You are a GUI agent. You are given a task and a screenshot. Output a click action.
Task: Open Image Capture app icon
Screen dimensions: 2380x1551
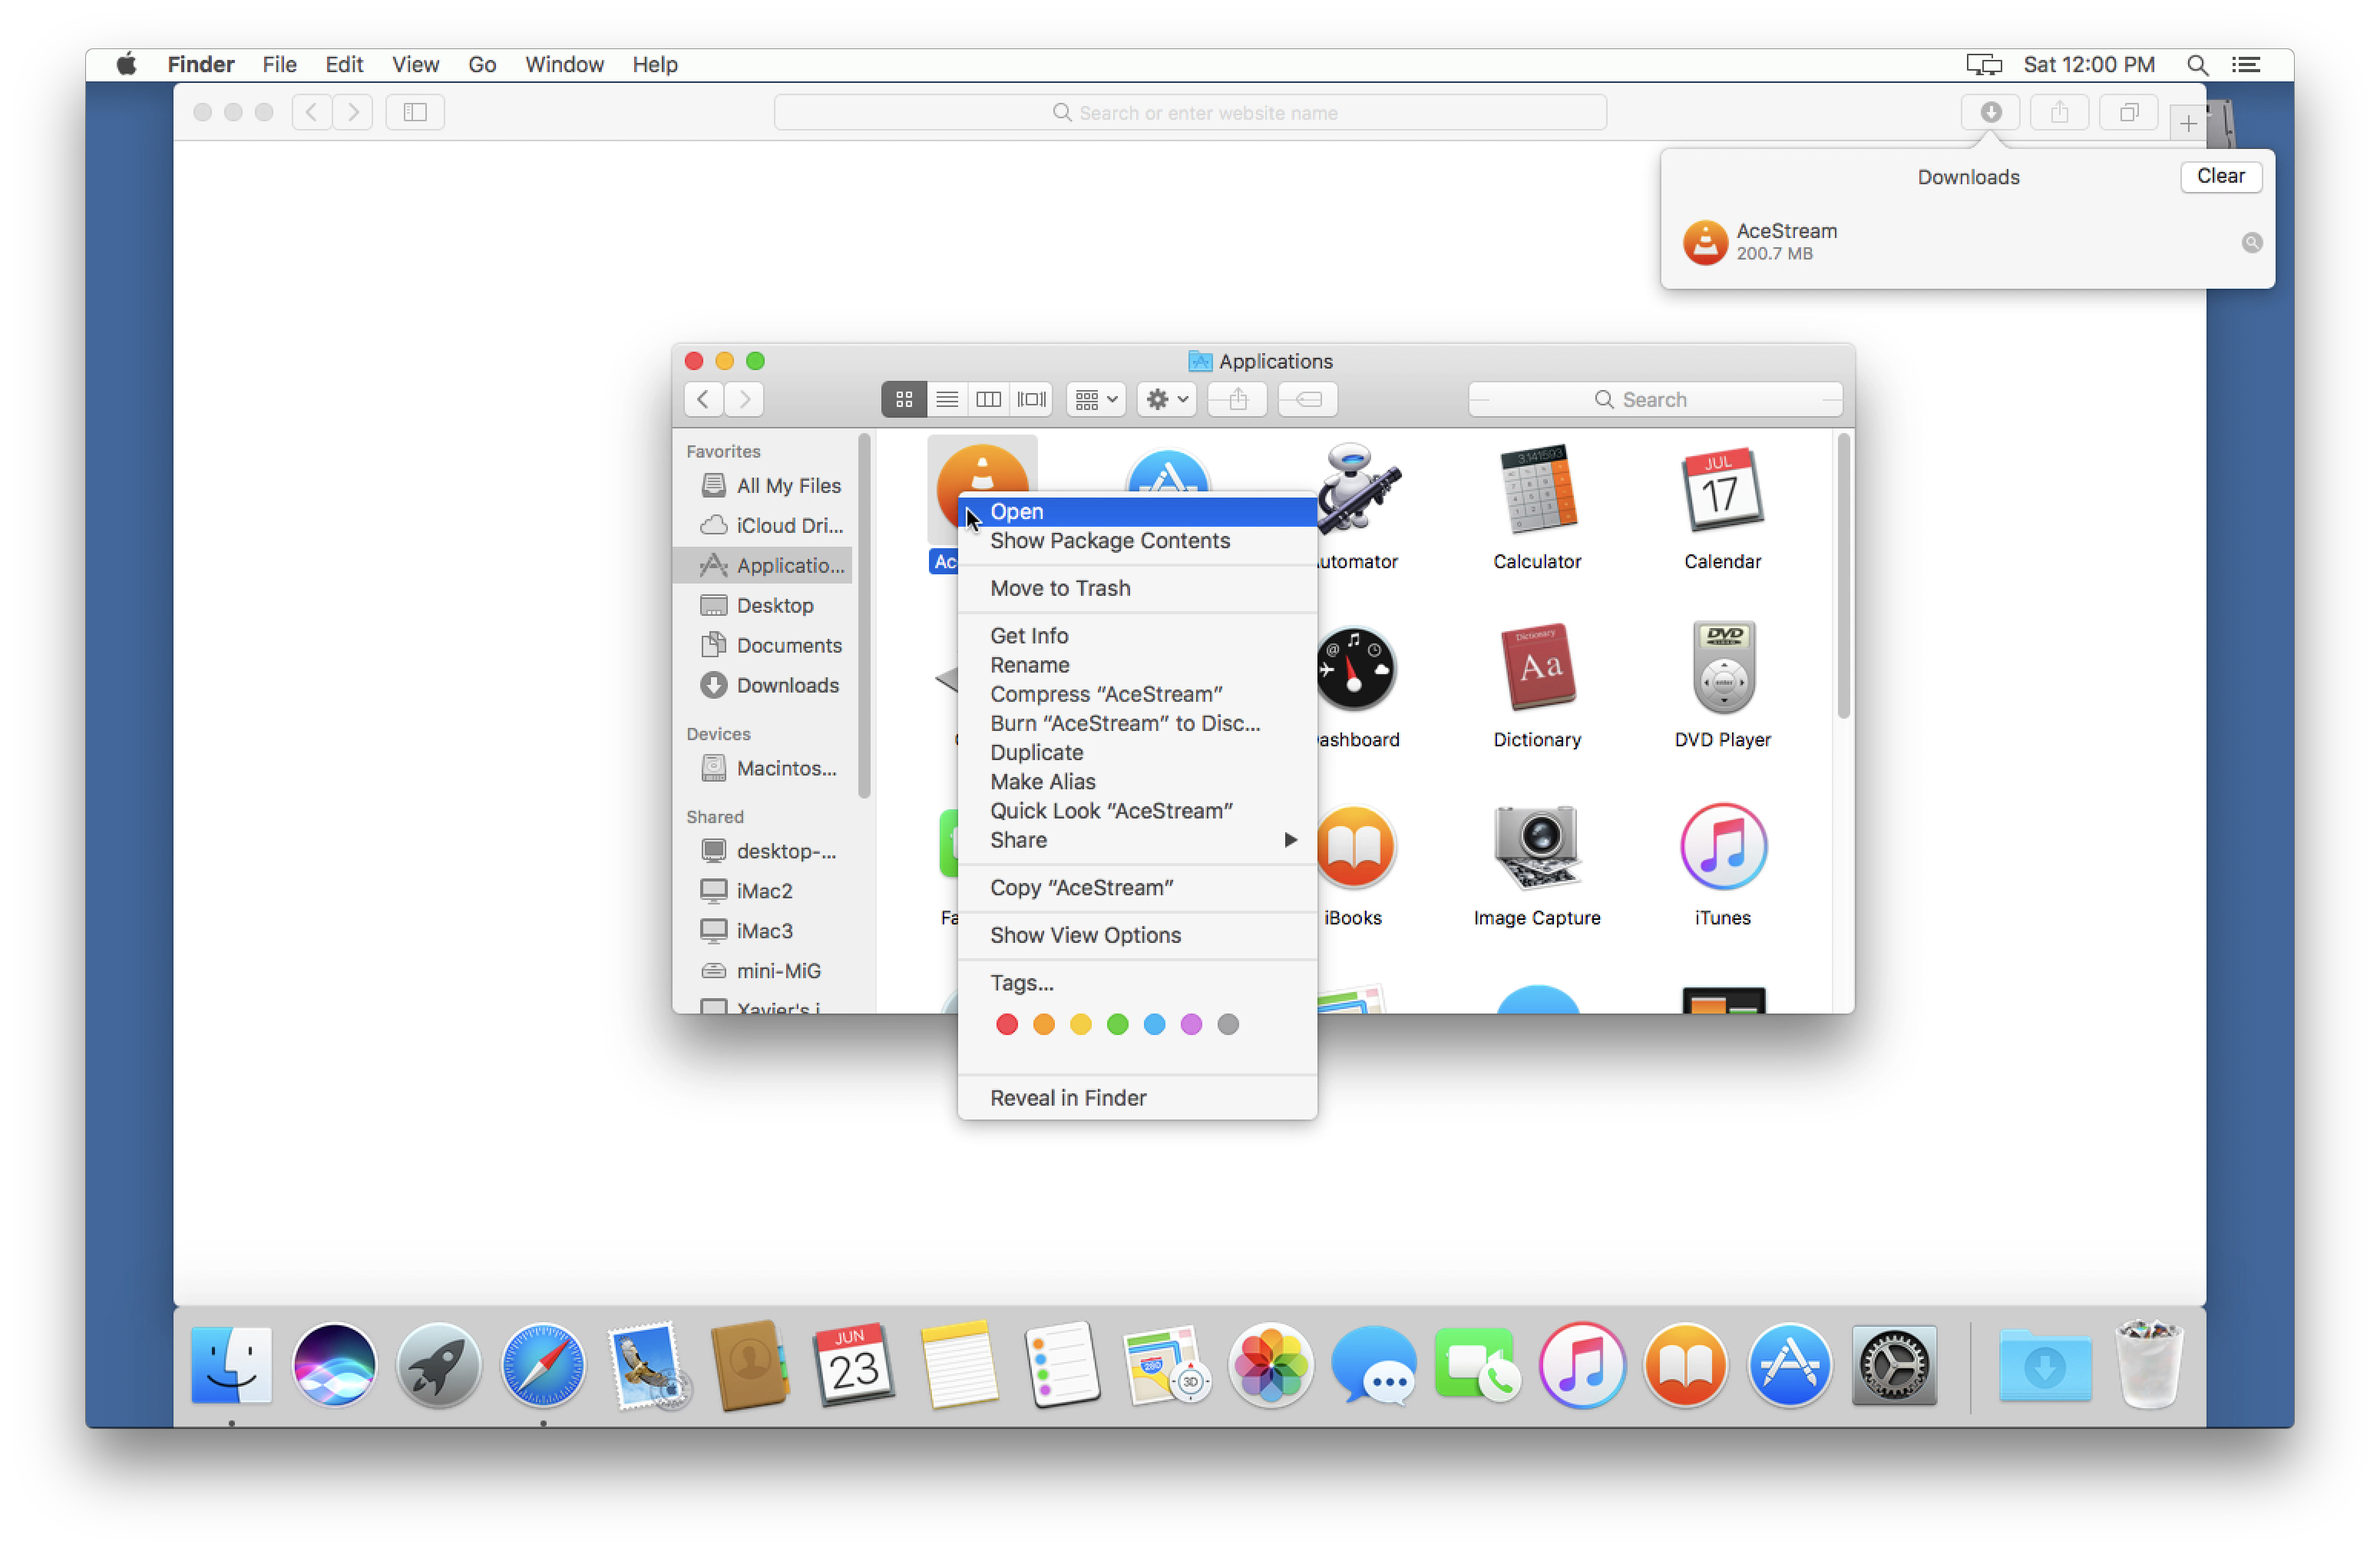click(x=1537, y=846)
